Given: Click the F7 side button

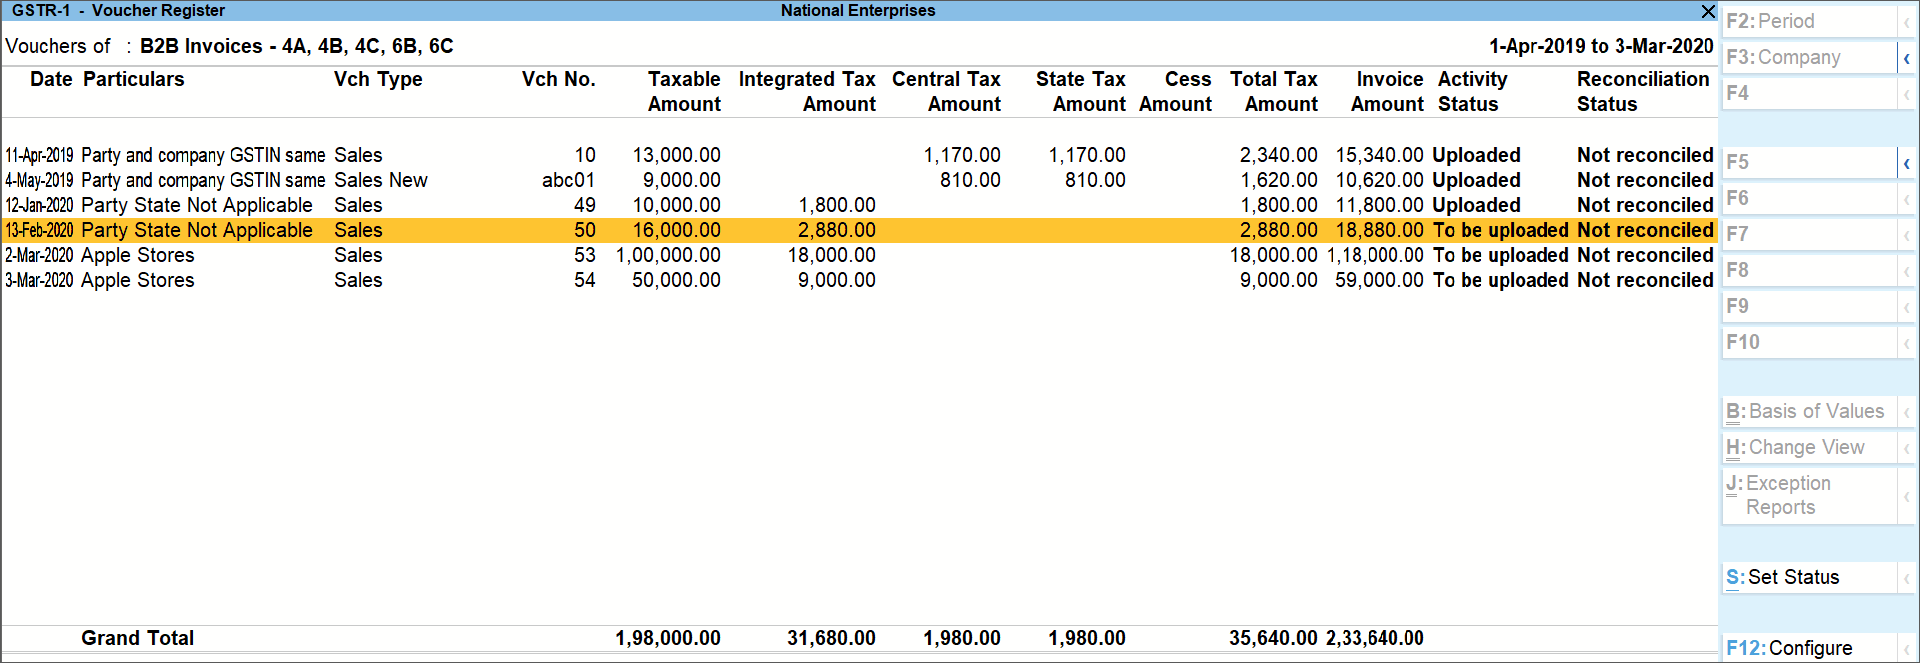Looking at the screenshot, I should [1809, 234].
